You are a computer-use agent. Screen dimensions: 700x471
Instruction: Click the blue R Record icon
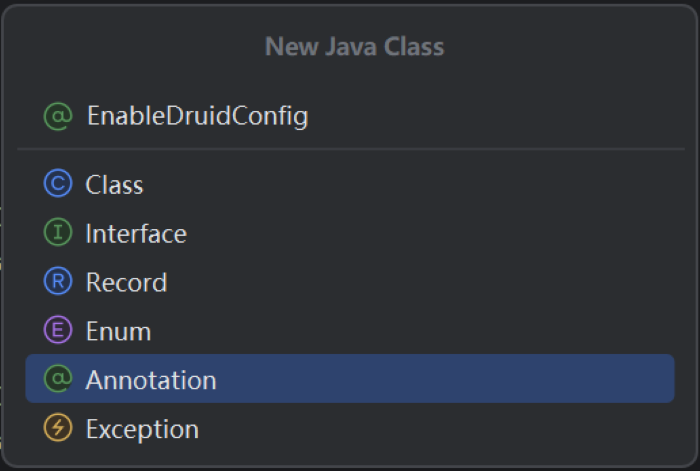pyautogui.click(x=59, y=283)
